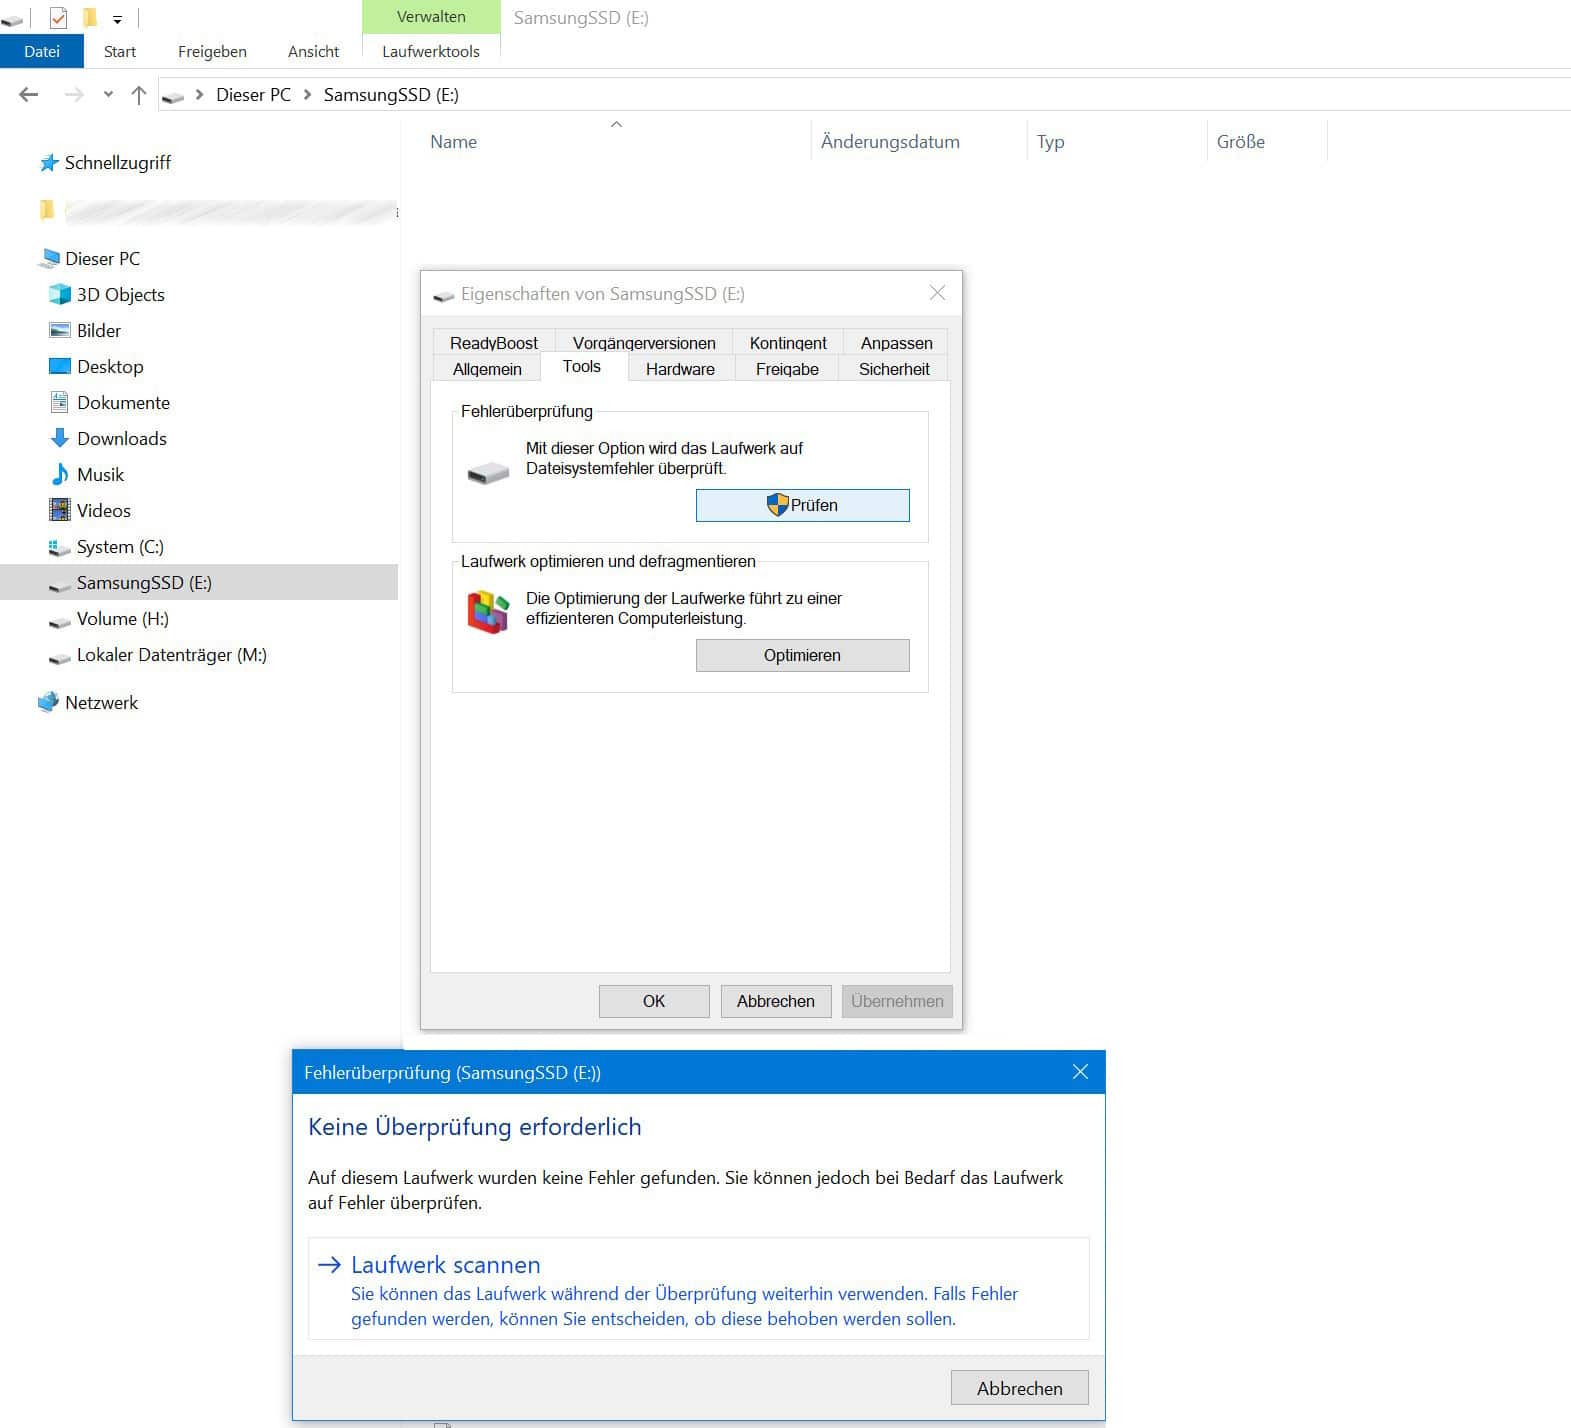Click the Bilder folder icon

point(60,331)
